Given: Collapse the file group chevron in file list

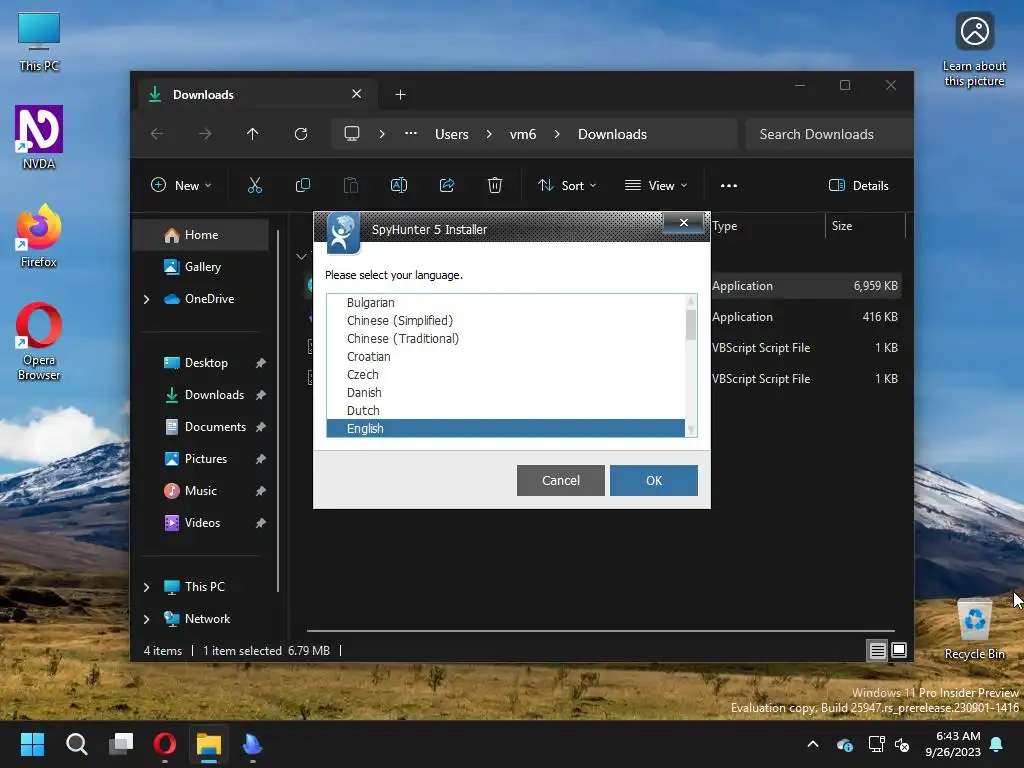Looking at the screenshot, I should tap(301, 256).
